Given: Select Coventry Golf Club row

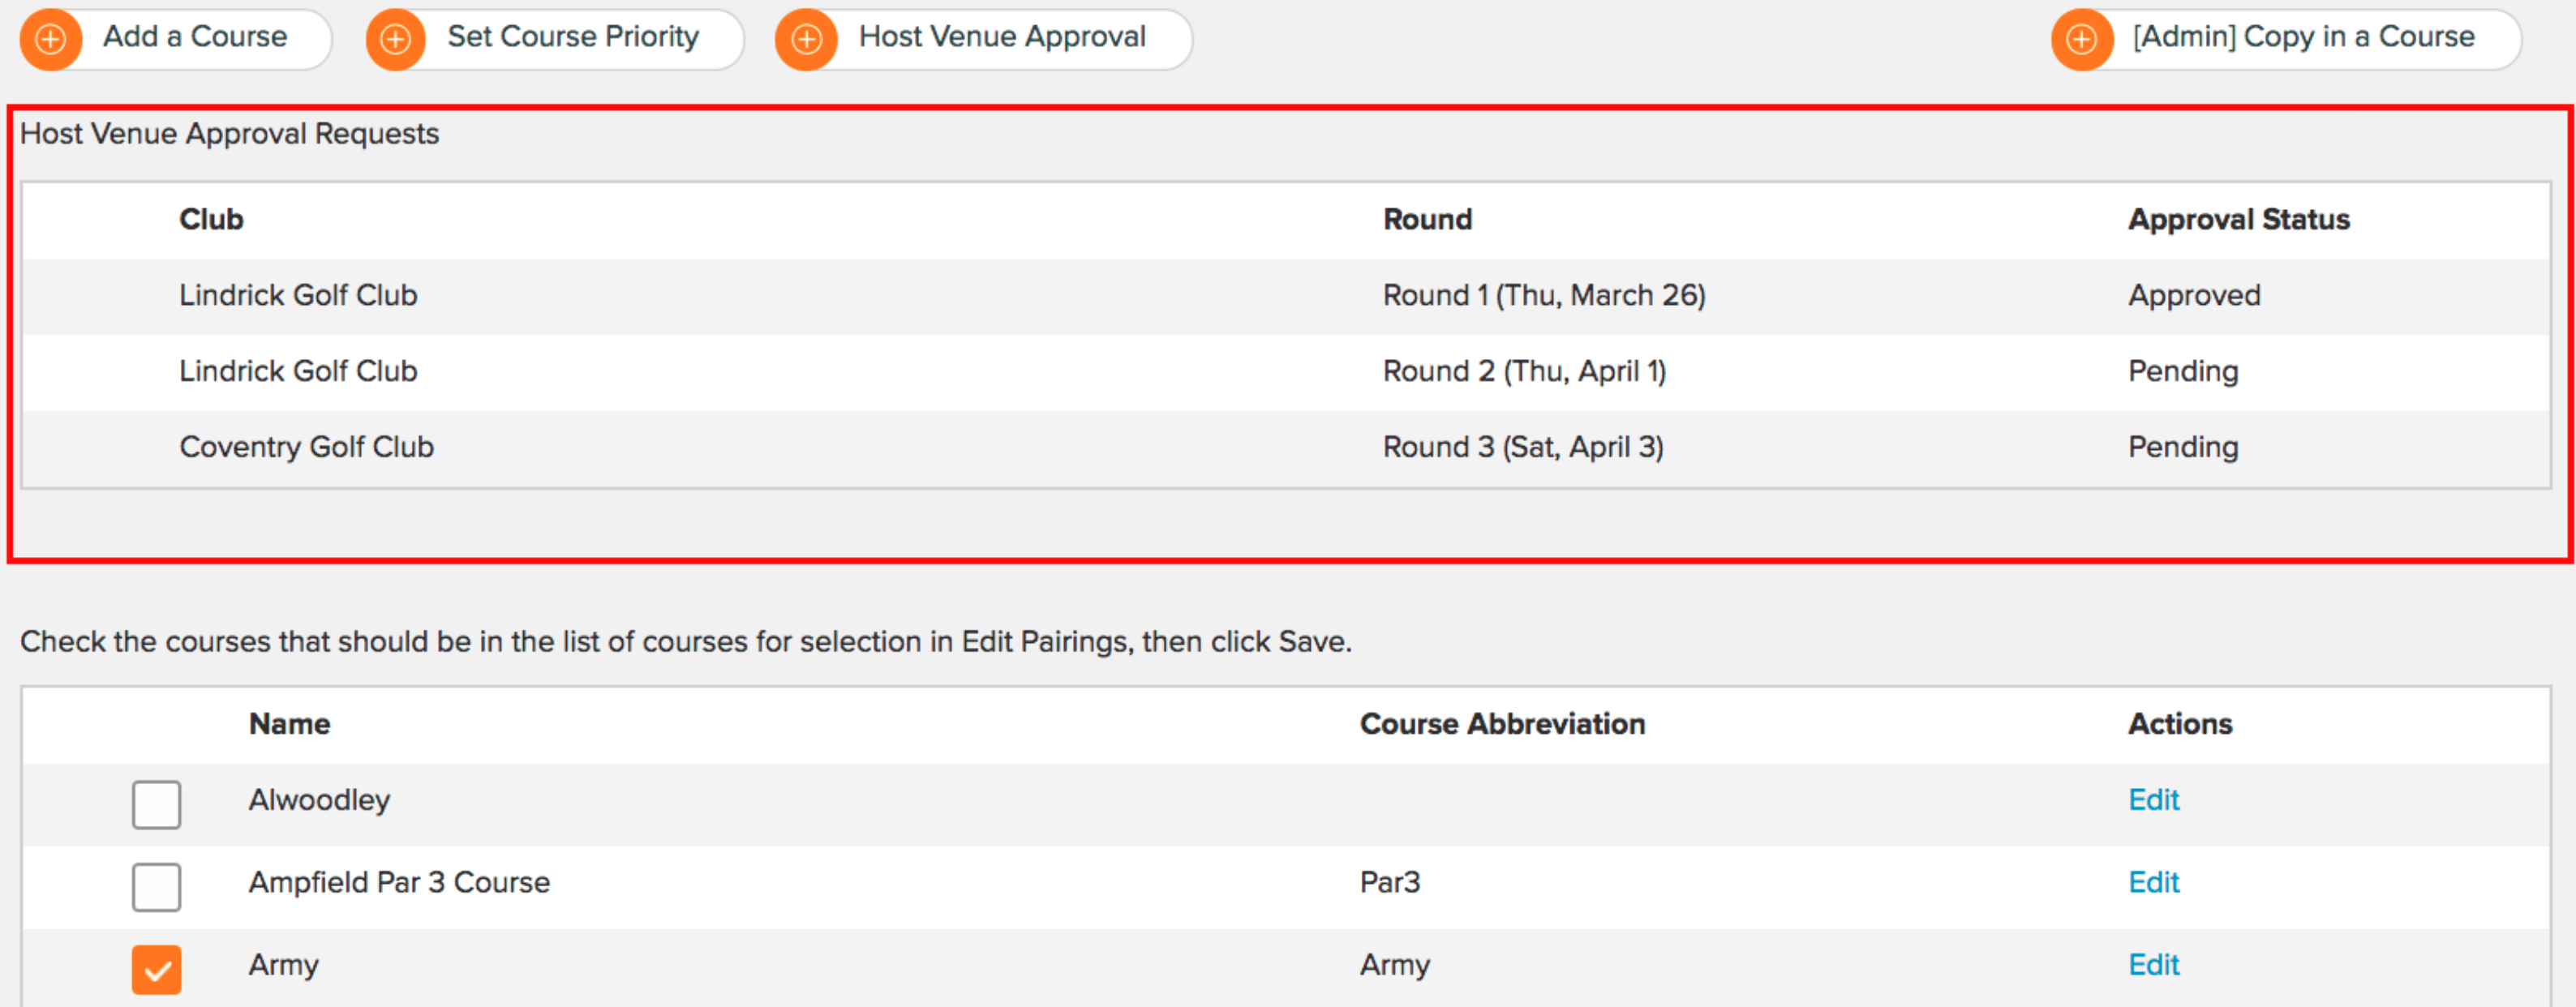Looking at the screenshot, I should [x=1286, y=447].
